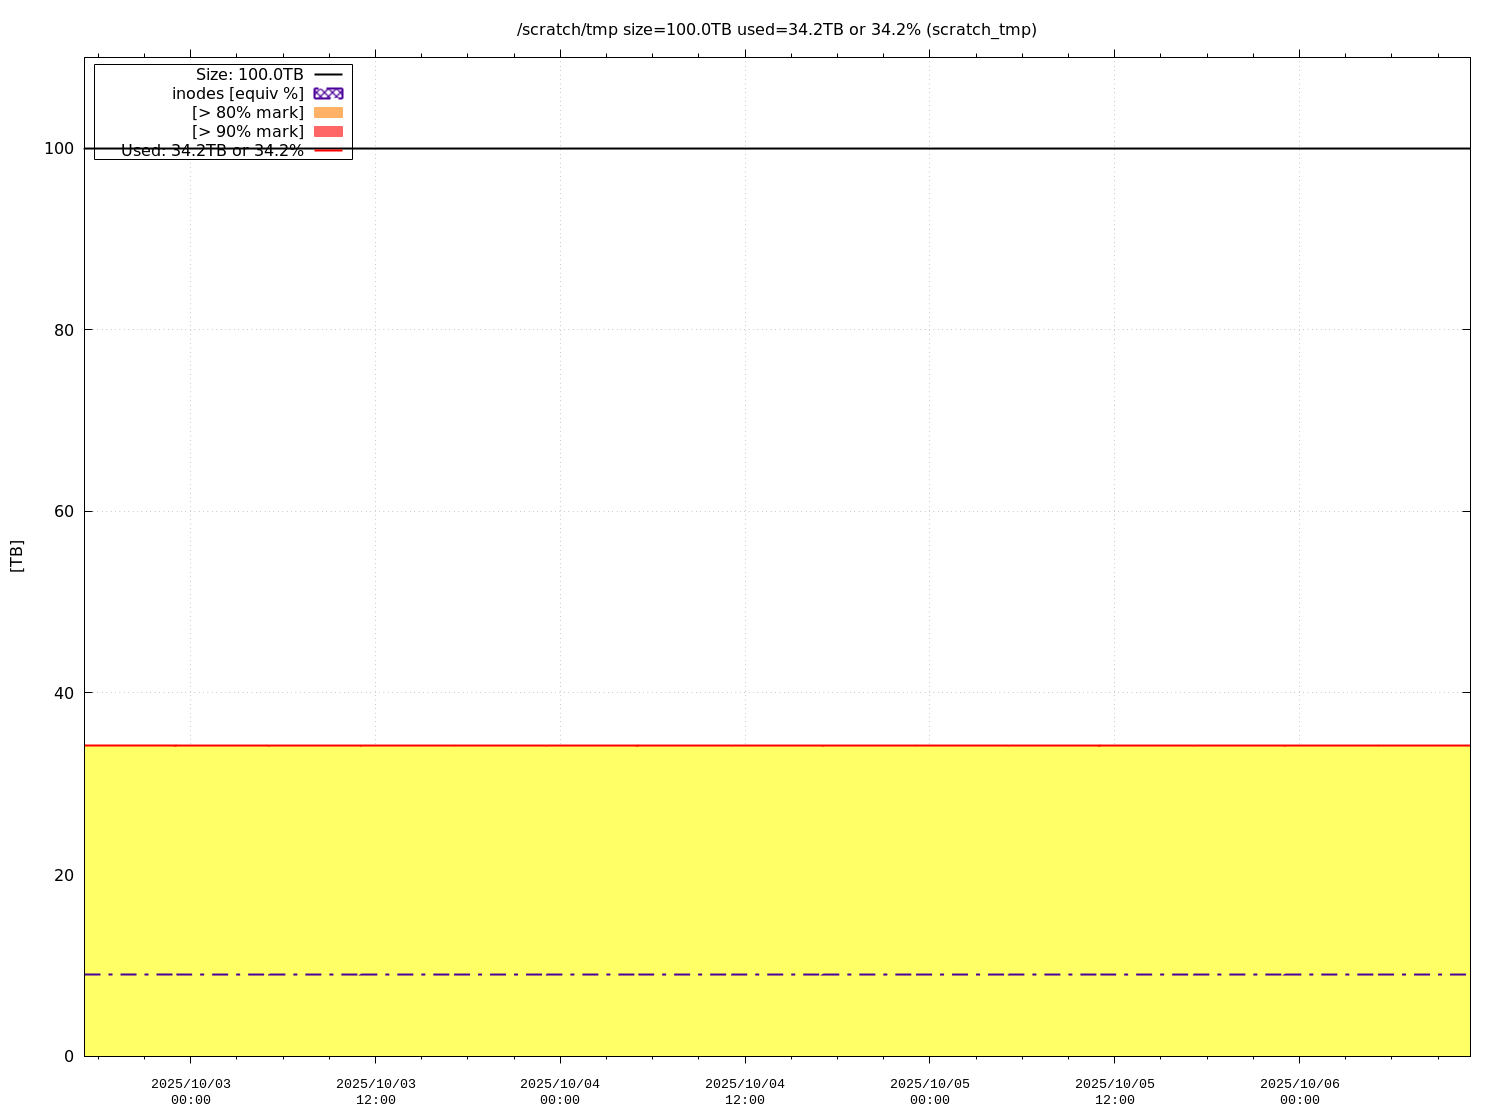Click the 80 tick label on y-axis

(x=63, y=329)
